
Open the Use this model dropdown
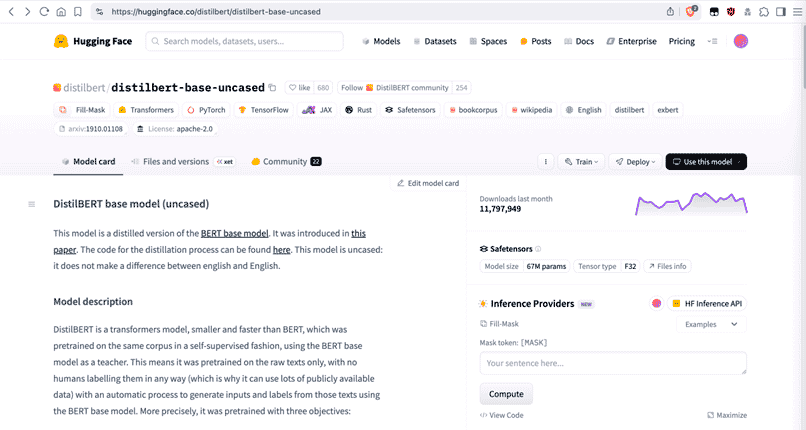(706, 162)
